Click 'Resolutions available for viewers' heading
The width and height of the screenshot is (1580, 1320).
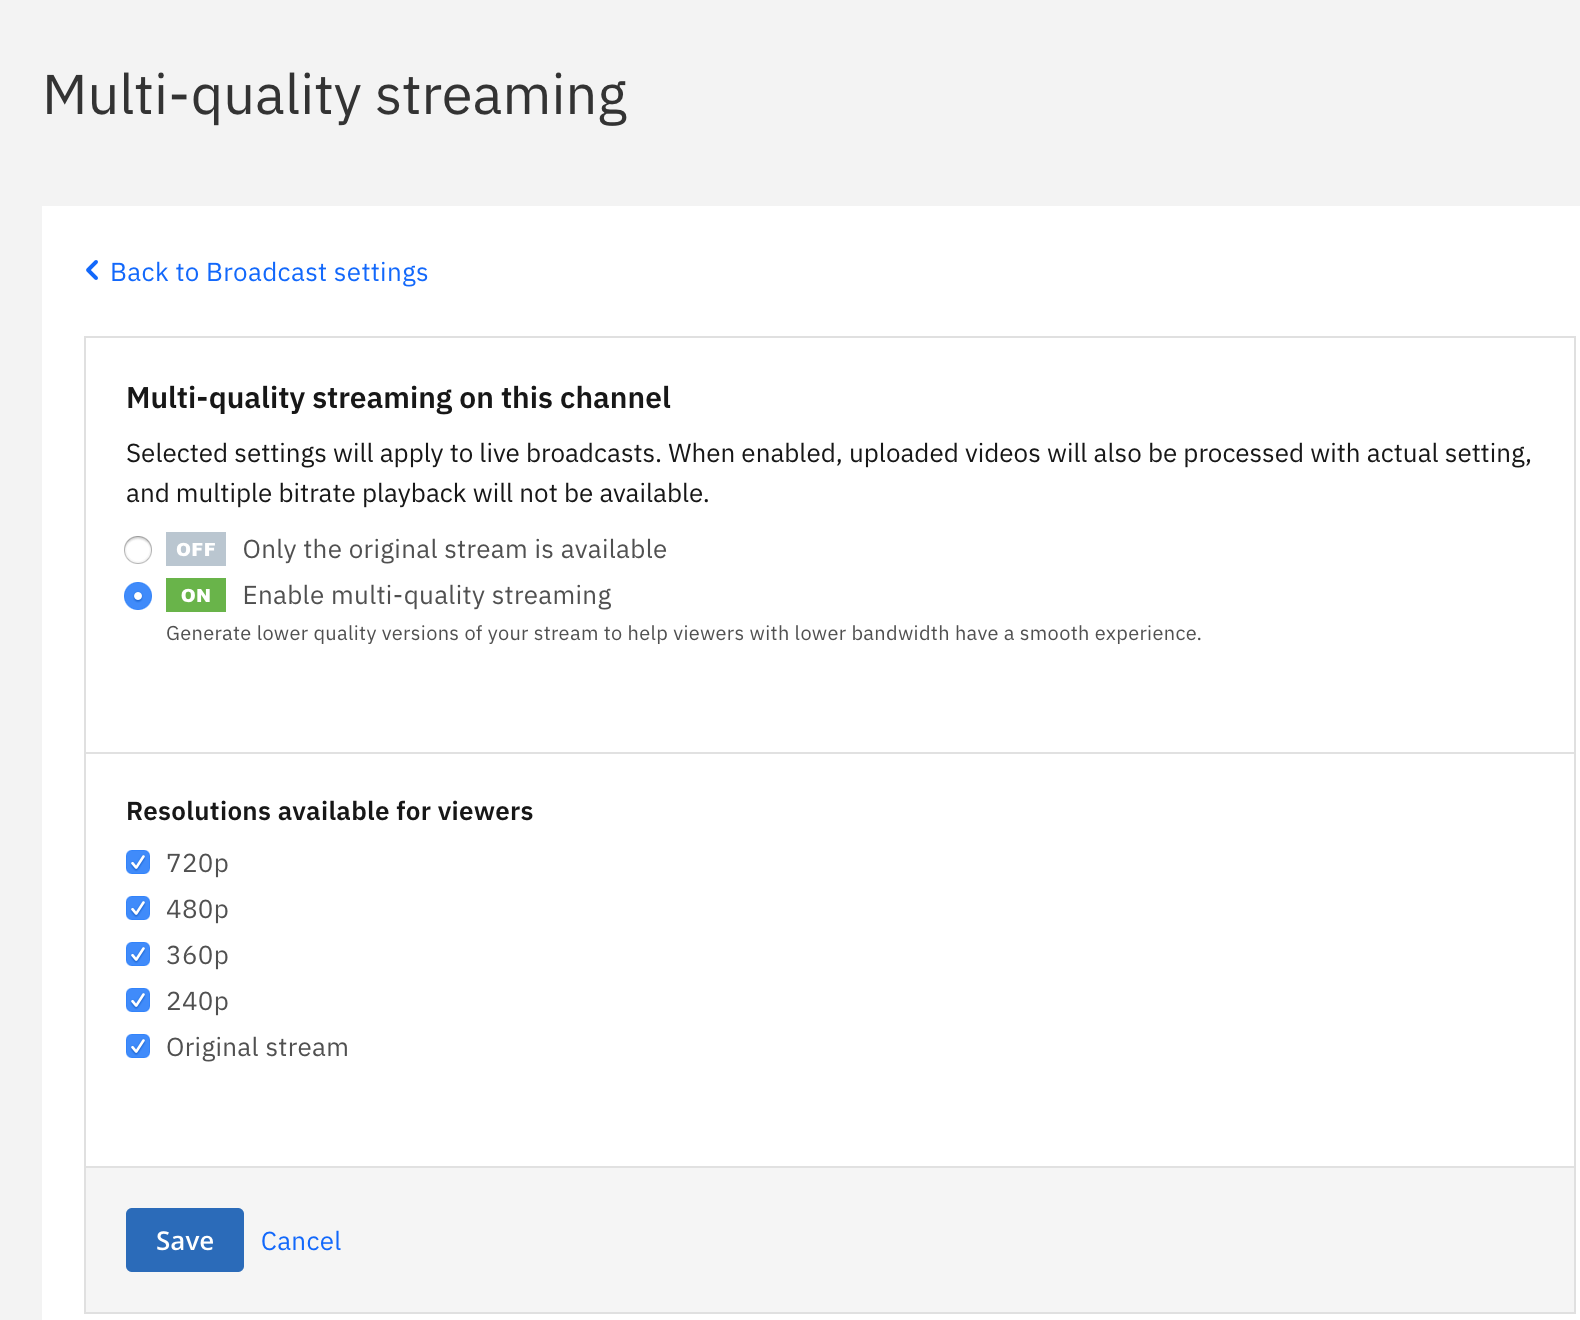329,811
